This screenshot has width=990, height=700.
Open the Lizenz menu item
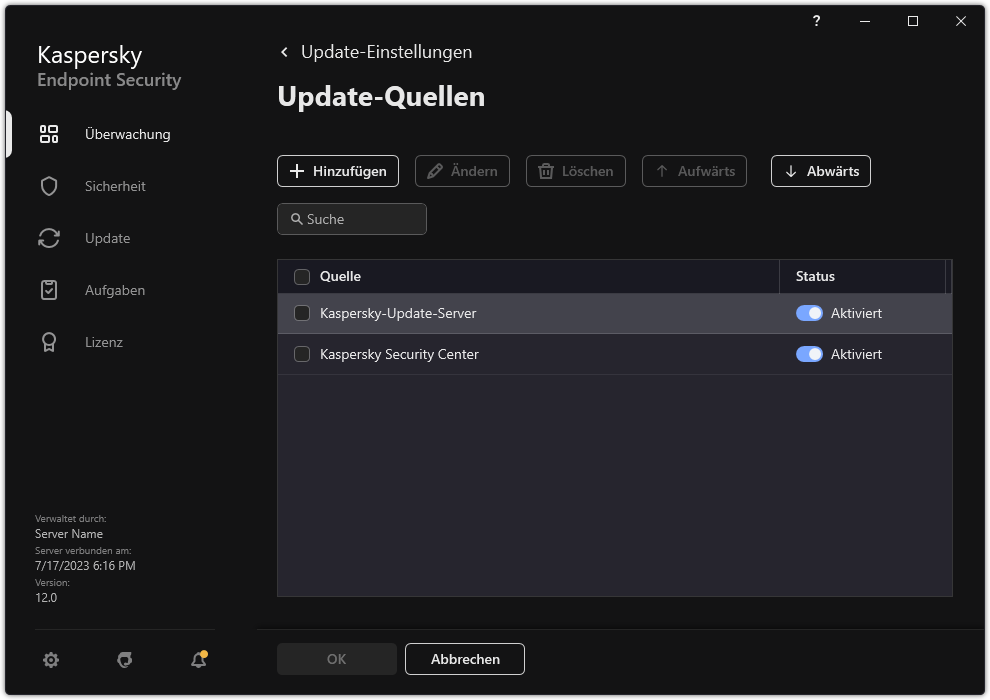coord(104,342)
